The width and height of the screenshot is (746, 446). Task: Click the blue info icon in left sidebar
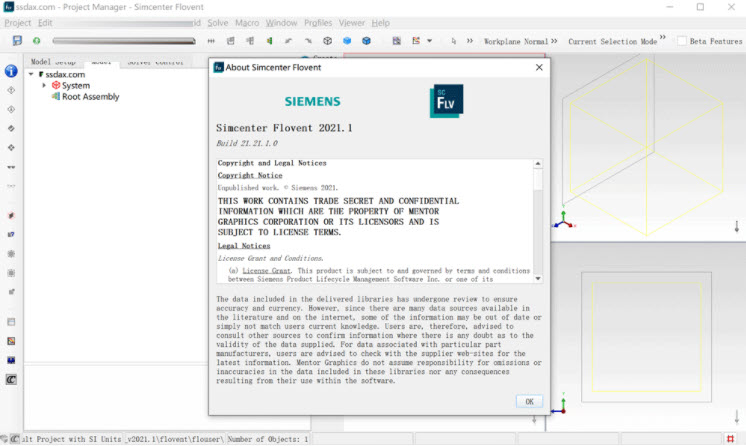click(x=11, y=71)
